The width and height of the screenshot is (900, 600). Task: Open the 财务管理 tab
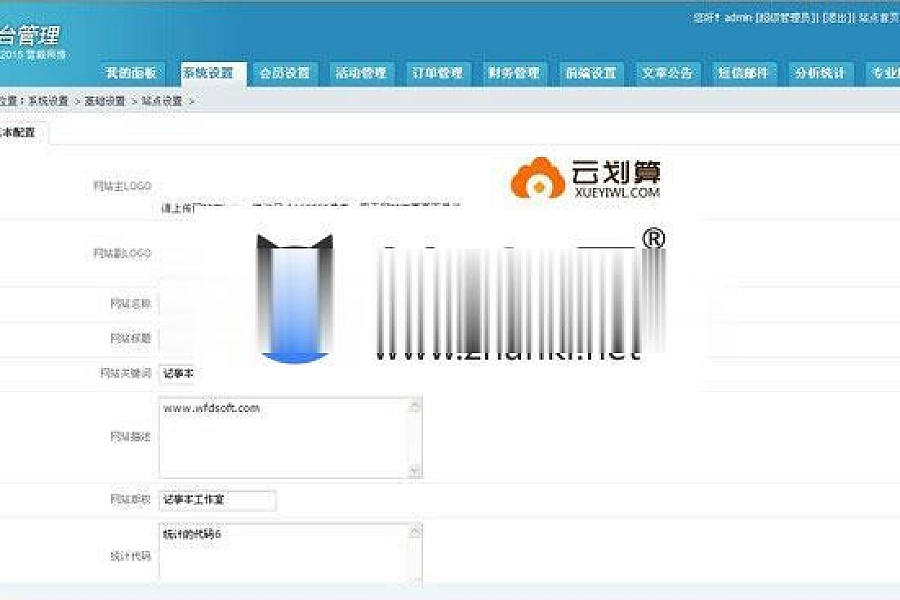coord(513,73)
